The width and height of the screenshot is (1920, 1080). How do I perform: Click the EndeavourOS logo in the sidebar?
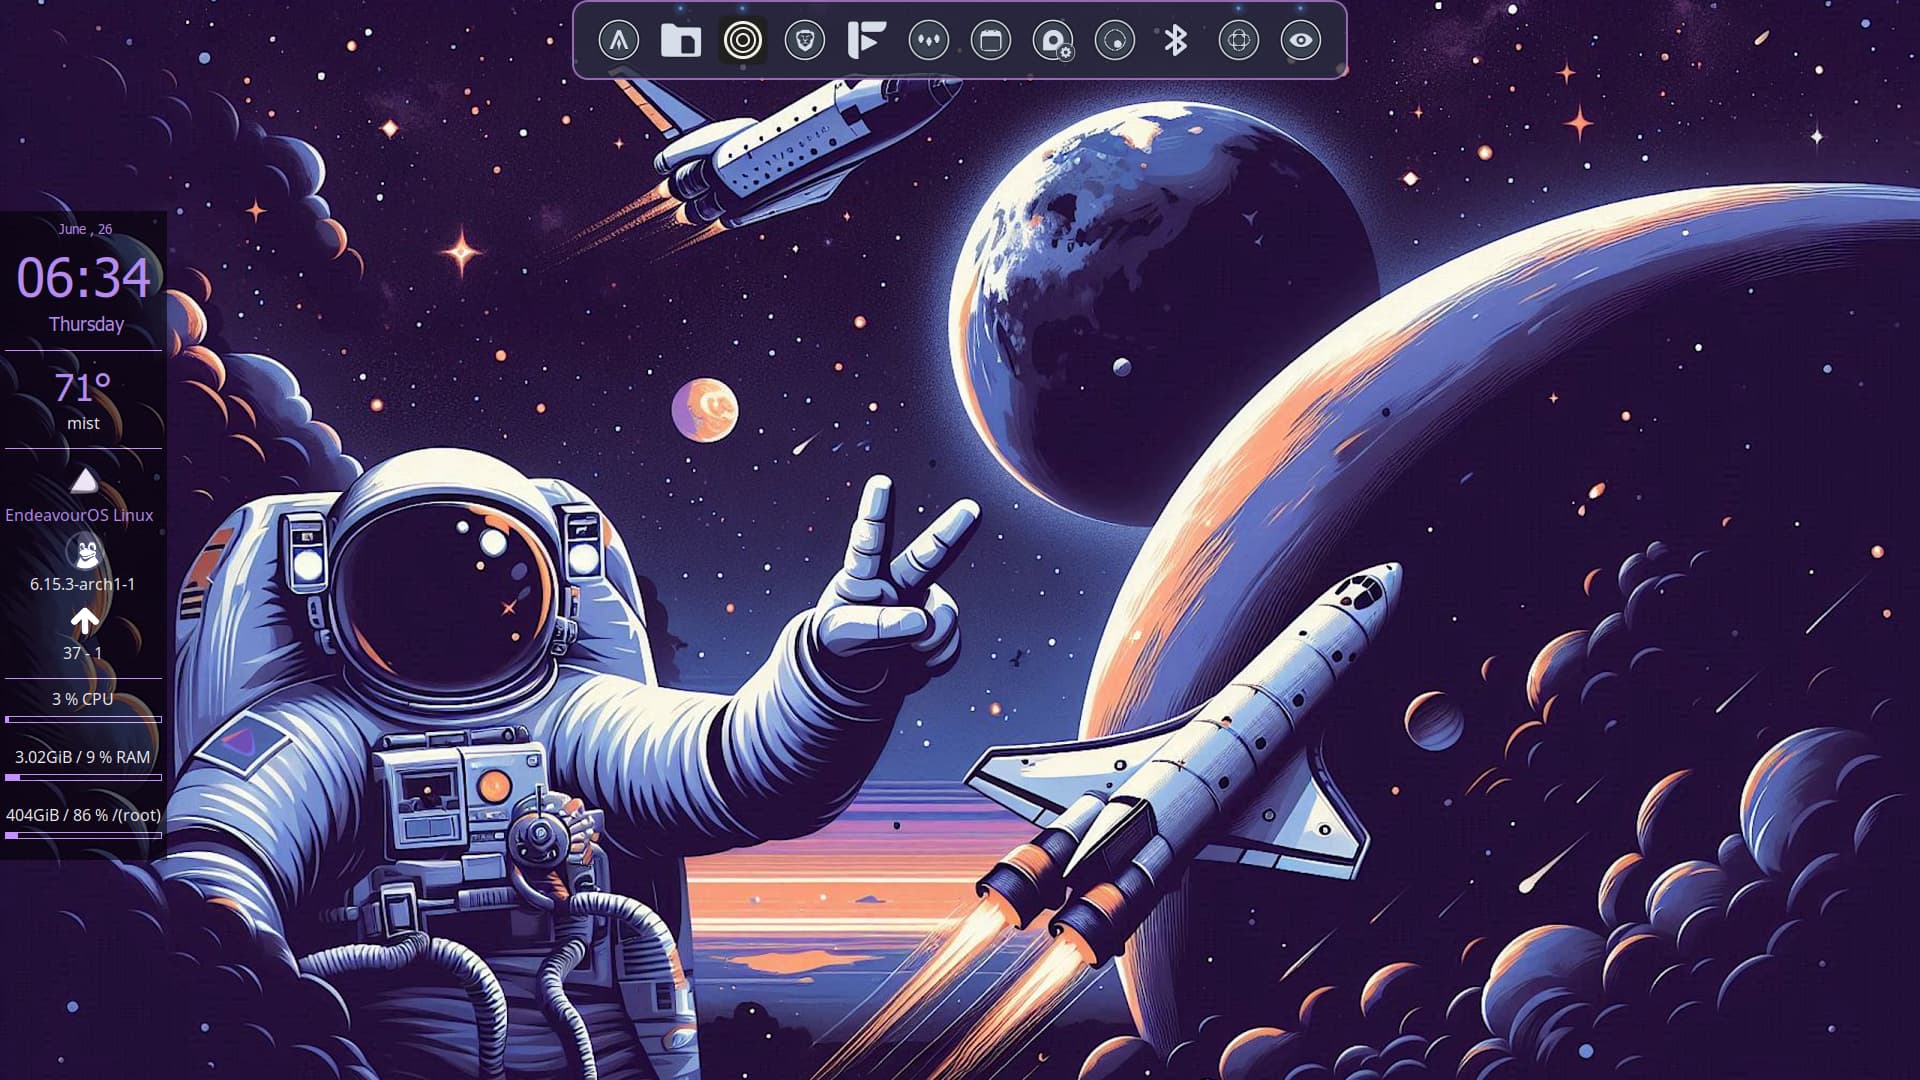pos(84,482)
